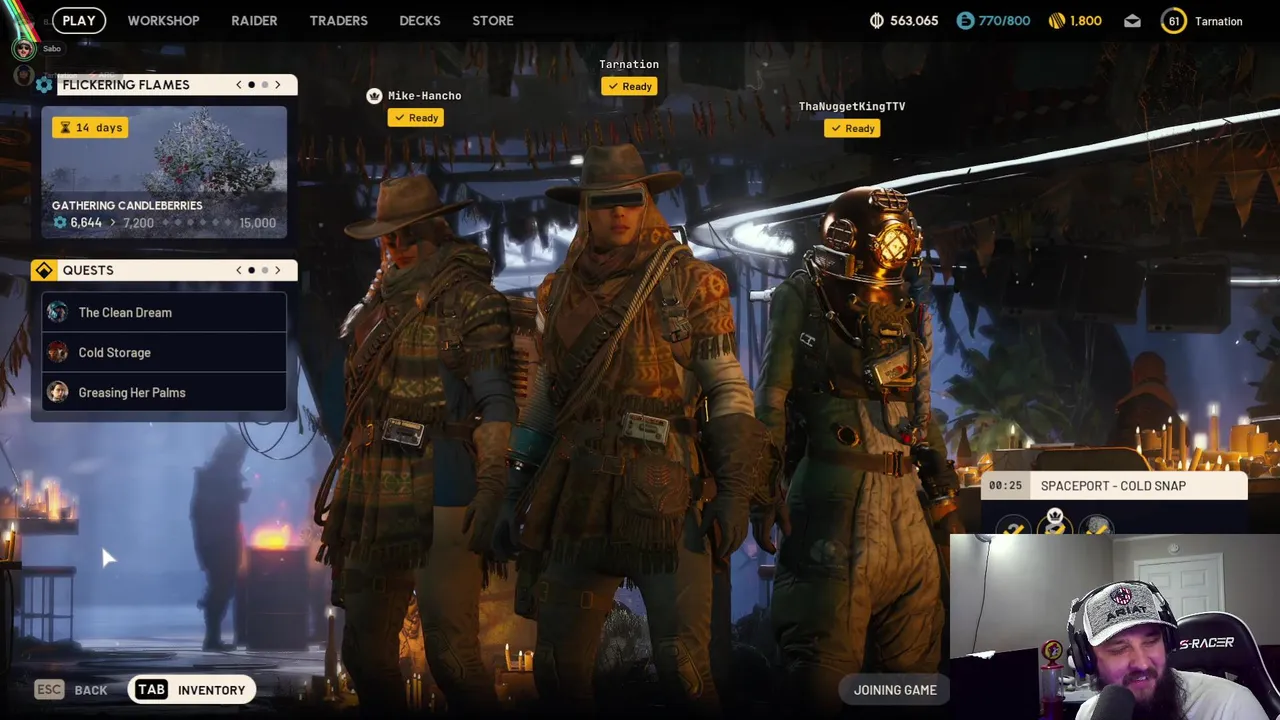Open the Gathering Candleberries event card
This screenshot has width=1280, height=720.
click(164, 172)
